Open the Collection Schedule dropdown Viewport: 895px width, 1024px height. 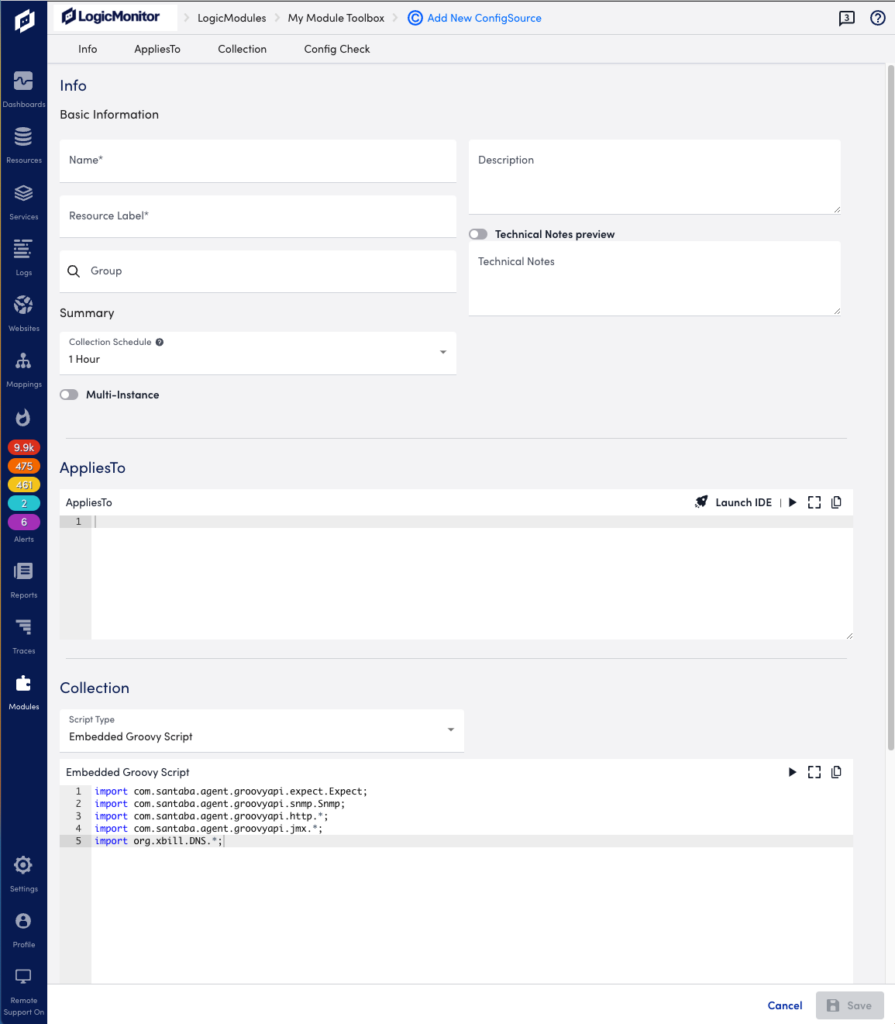(444, 353)
